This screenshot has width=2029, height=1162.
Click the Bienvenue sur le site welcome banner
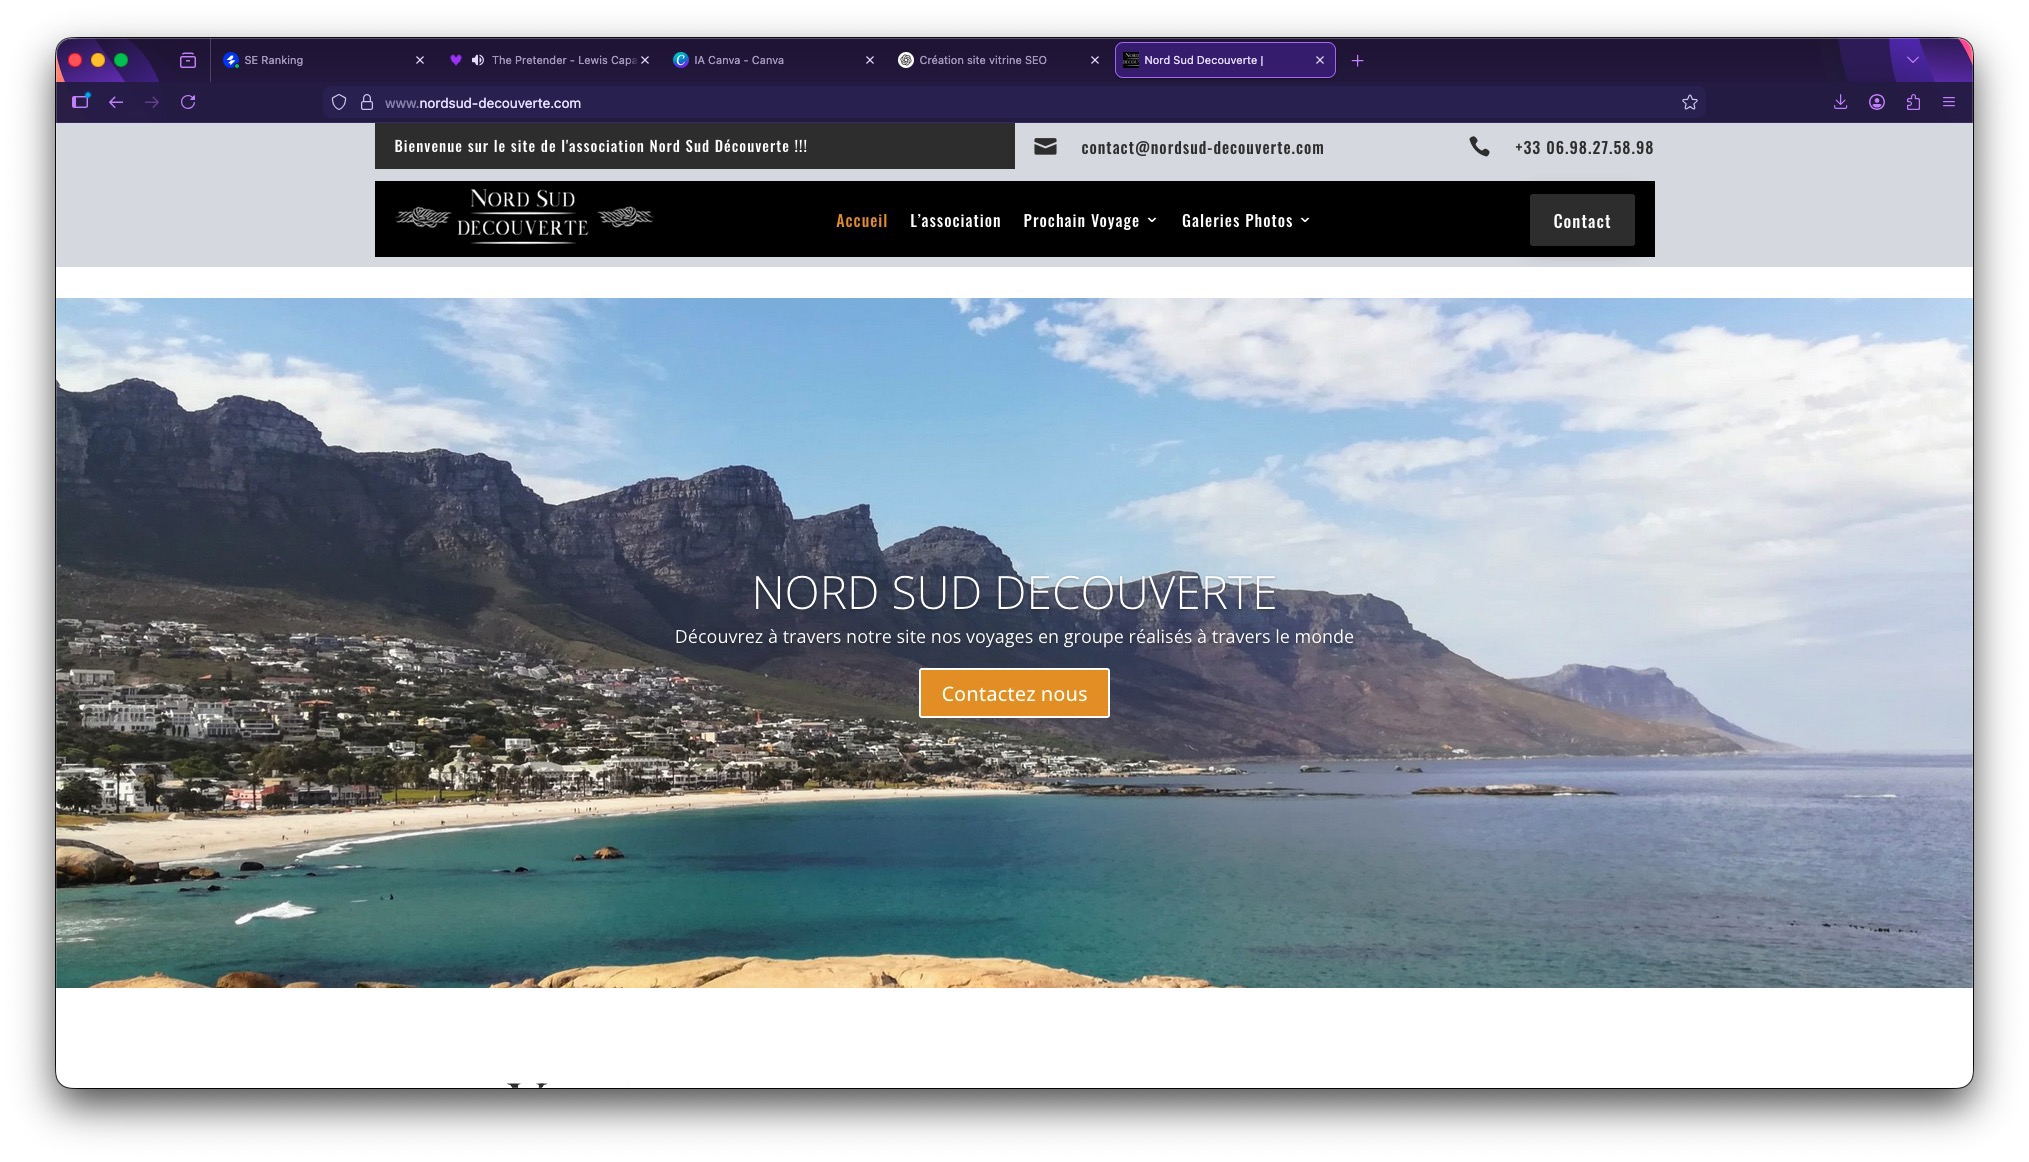695,146
